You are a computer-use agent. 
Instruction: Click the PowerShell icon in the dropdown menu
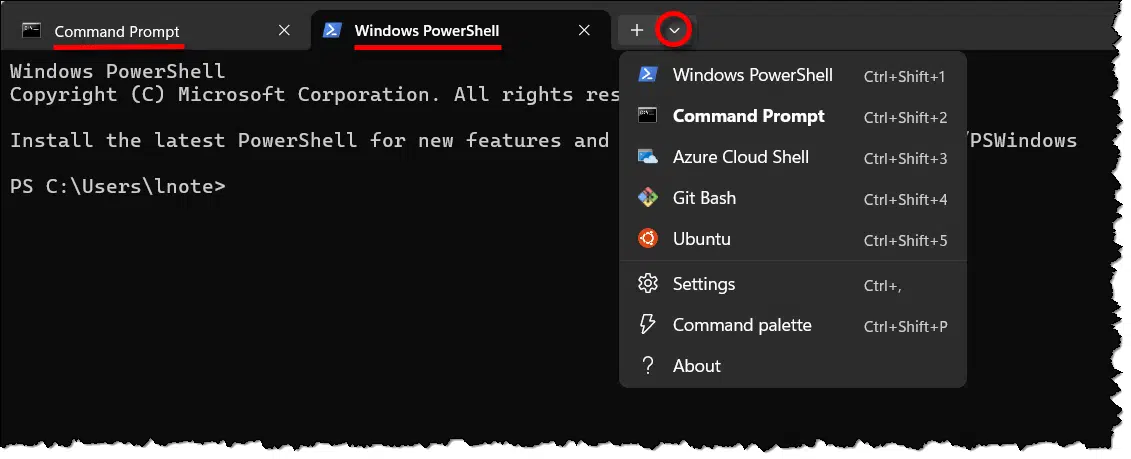(x=648, y=75)
